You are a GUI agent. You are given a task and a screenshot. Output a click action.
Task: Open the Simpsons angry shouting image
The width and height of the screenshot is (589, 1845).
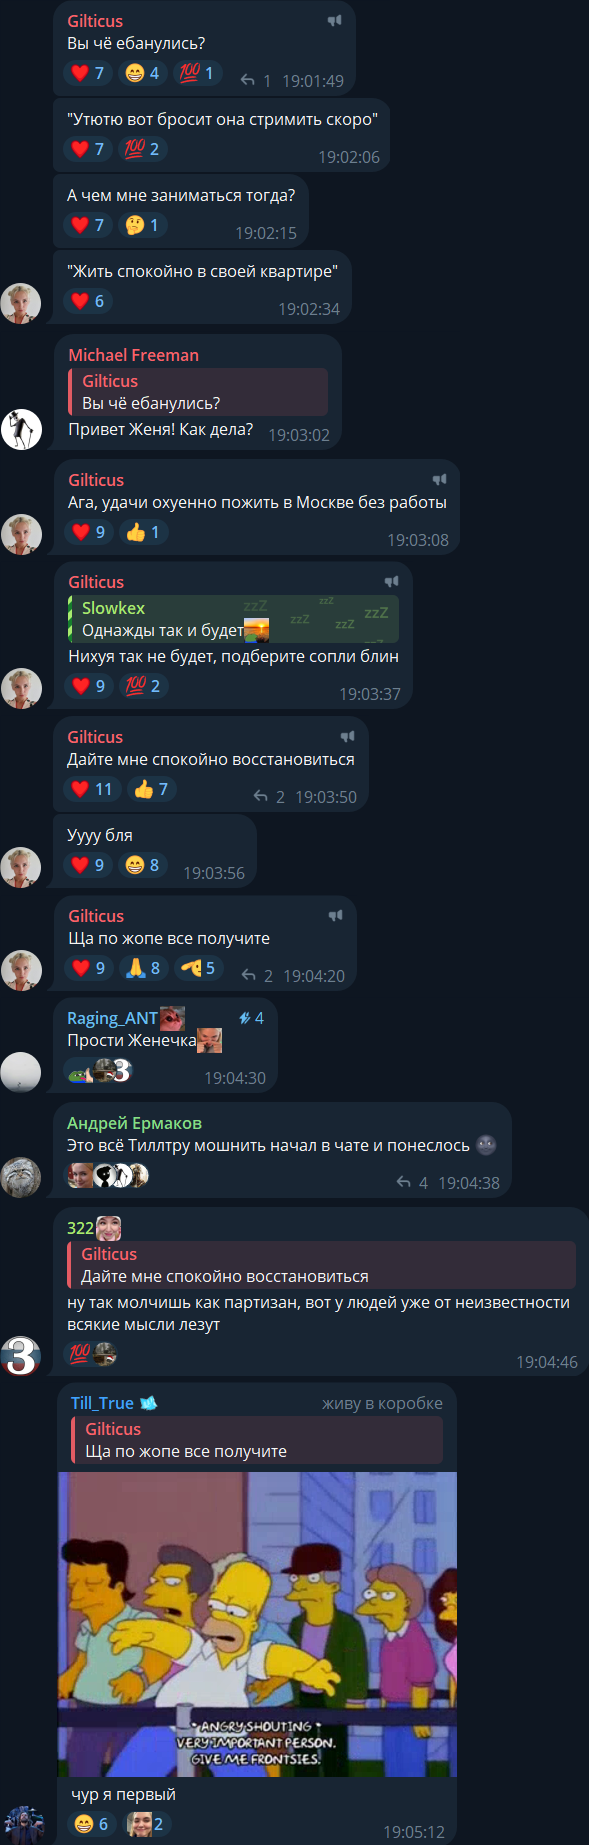click(x=257, y=1625)
